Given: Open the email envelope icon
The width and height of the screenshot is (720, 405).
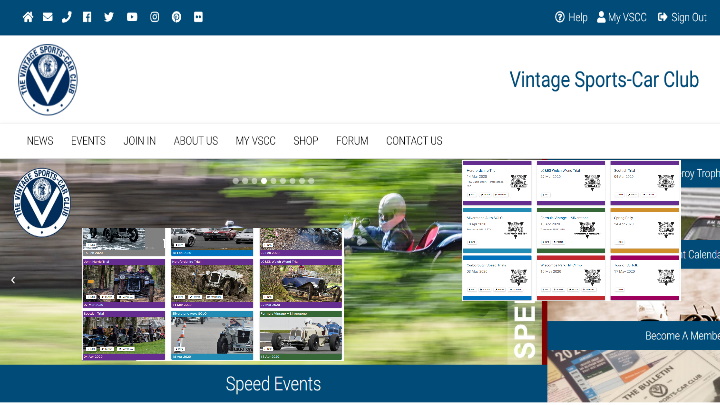Looking at the screenshot, I should click(47, 17).
